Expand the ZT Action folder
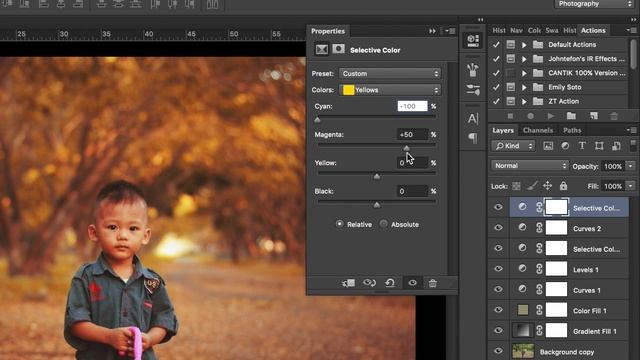This screenshot has height=360, width=640. (x=524, y=101)
